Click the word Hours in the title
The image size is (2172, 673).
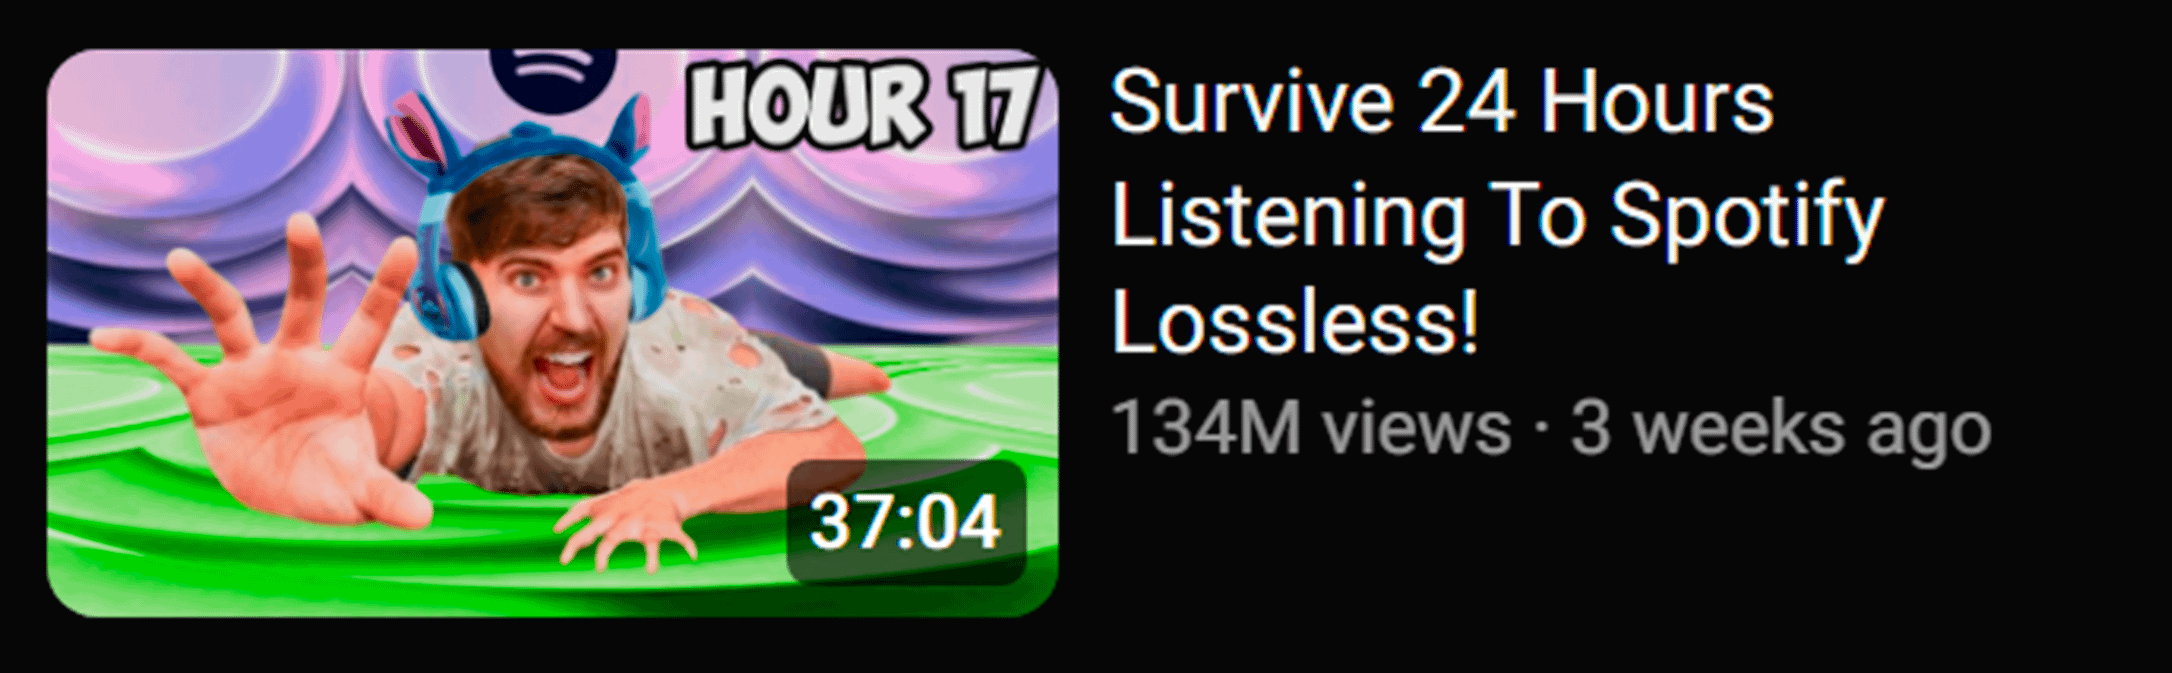tap(1656, 102)
